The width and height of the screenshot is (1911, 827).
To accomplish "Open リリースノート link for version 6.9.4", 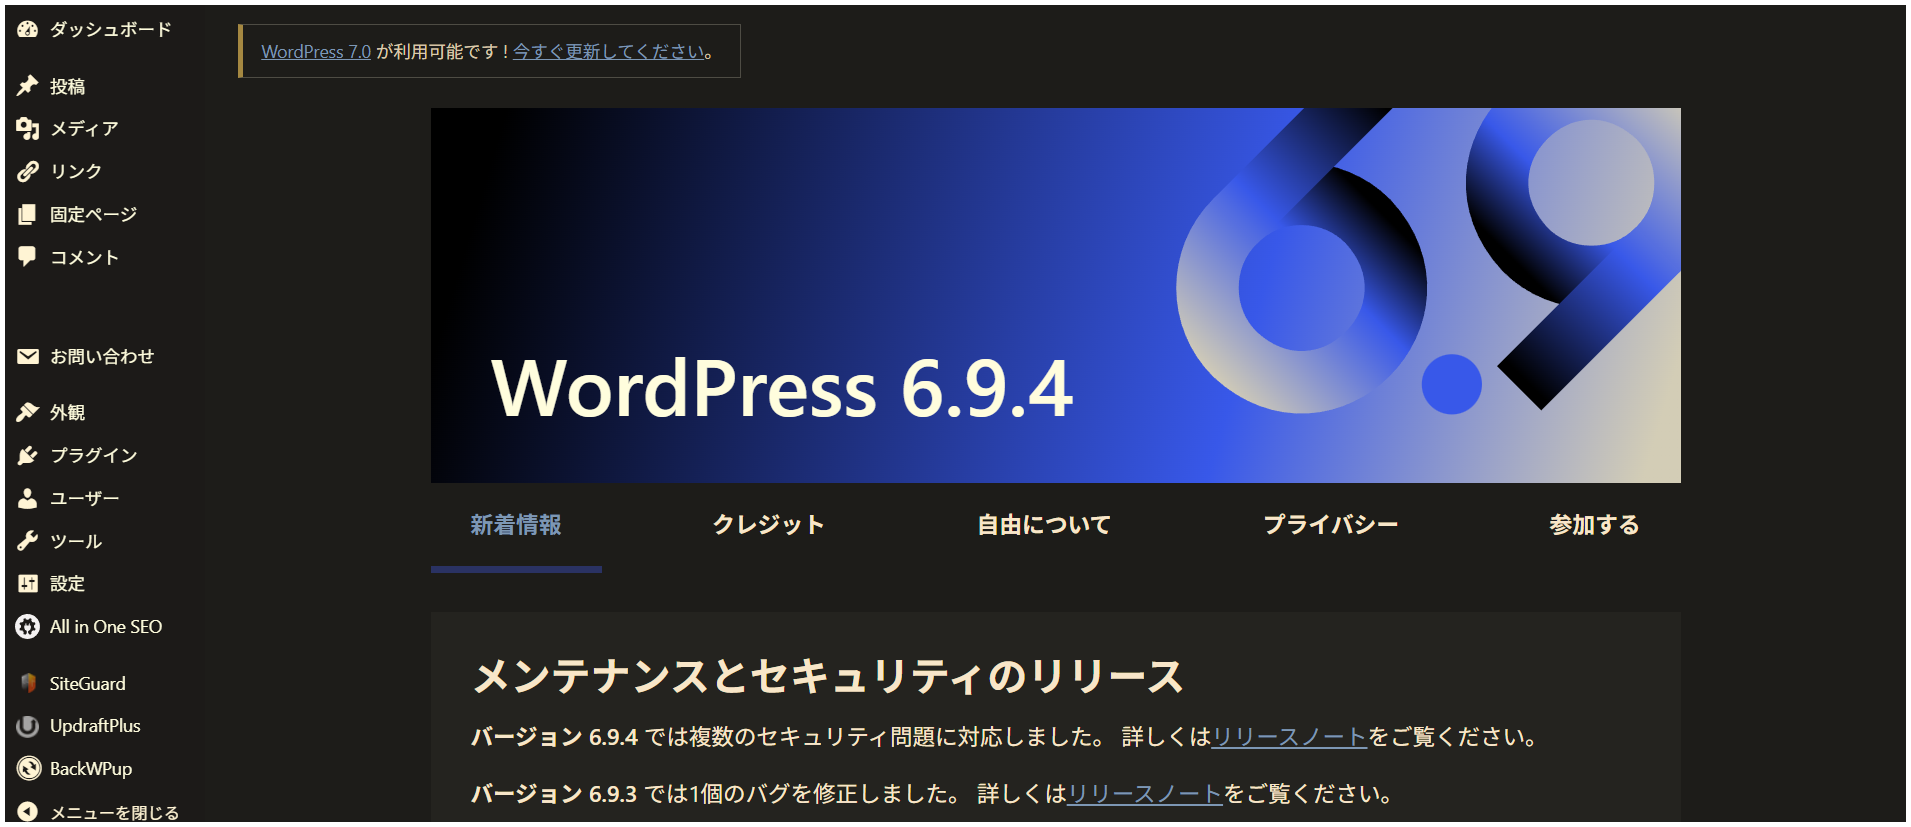I will (1289, 737).
